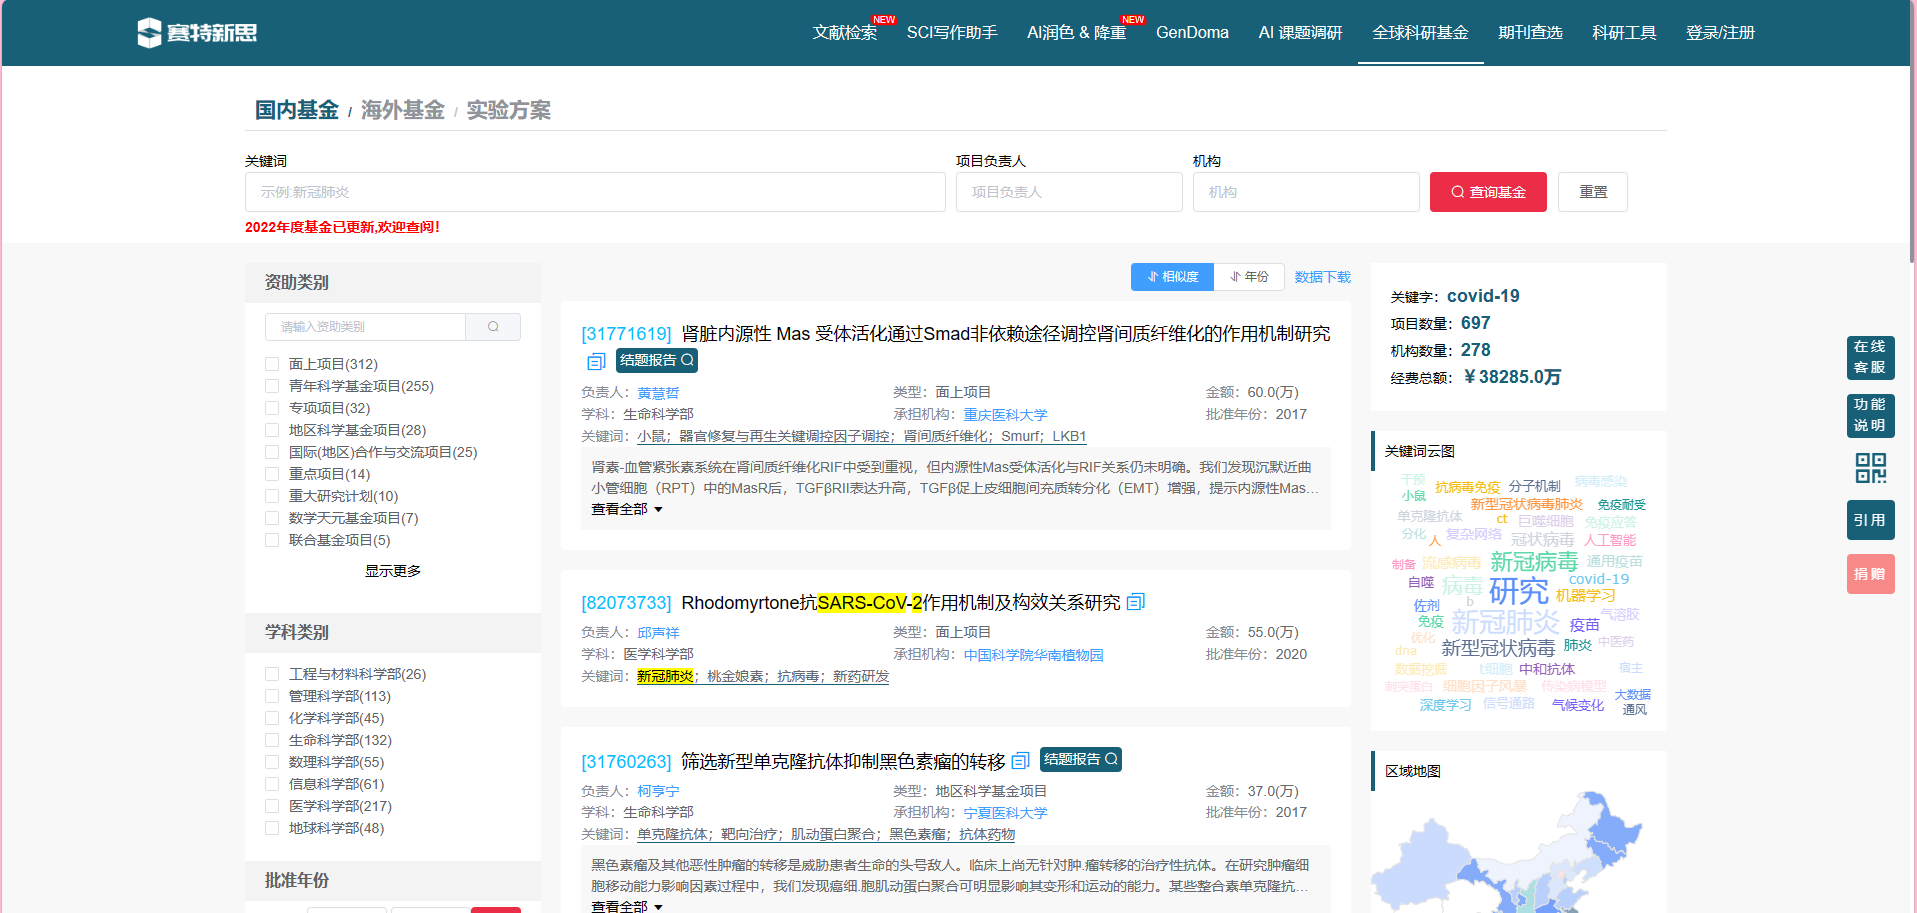Check 数学天元基金项目(7) filter
This screenshot has width=1917, height=913.
tap(272, 518)
